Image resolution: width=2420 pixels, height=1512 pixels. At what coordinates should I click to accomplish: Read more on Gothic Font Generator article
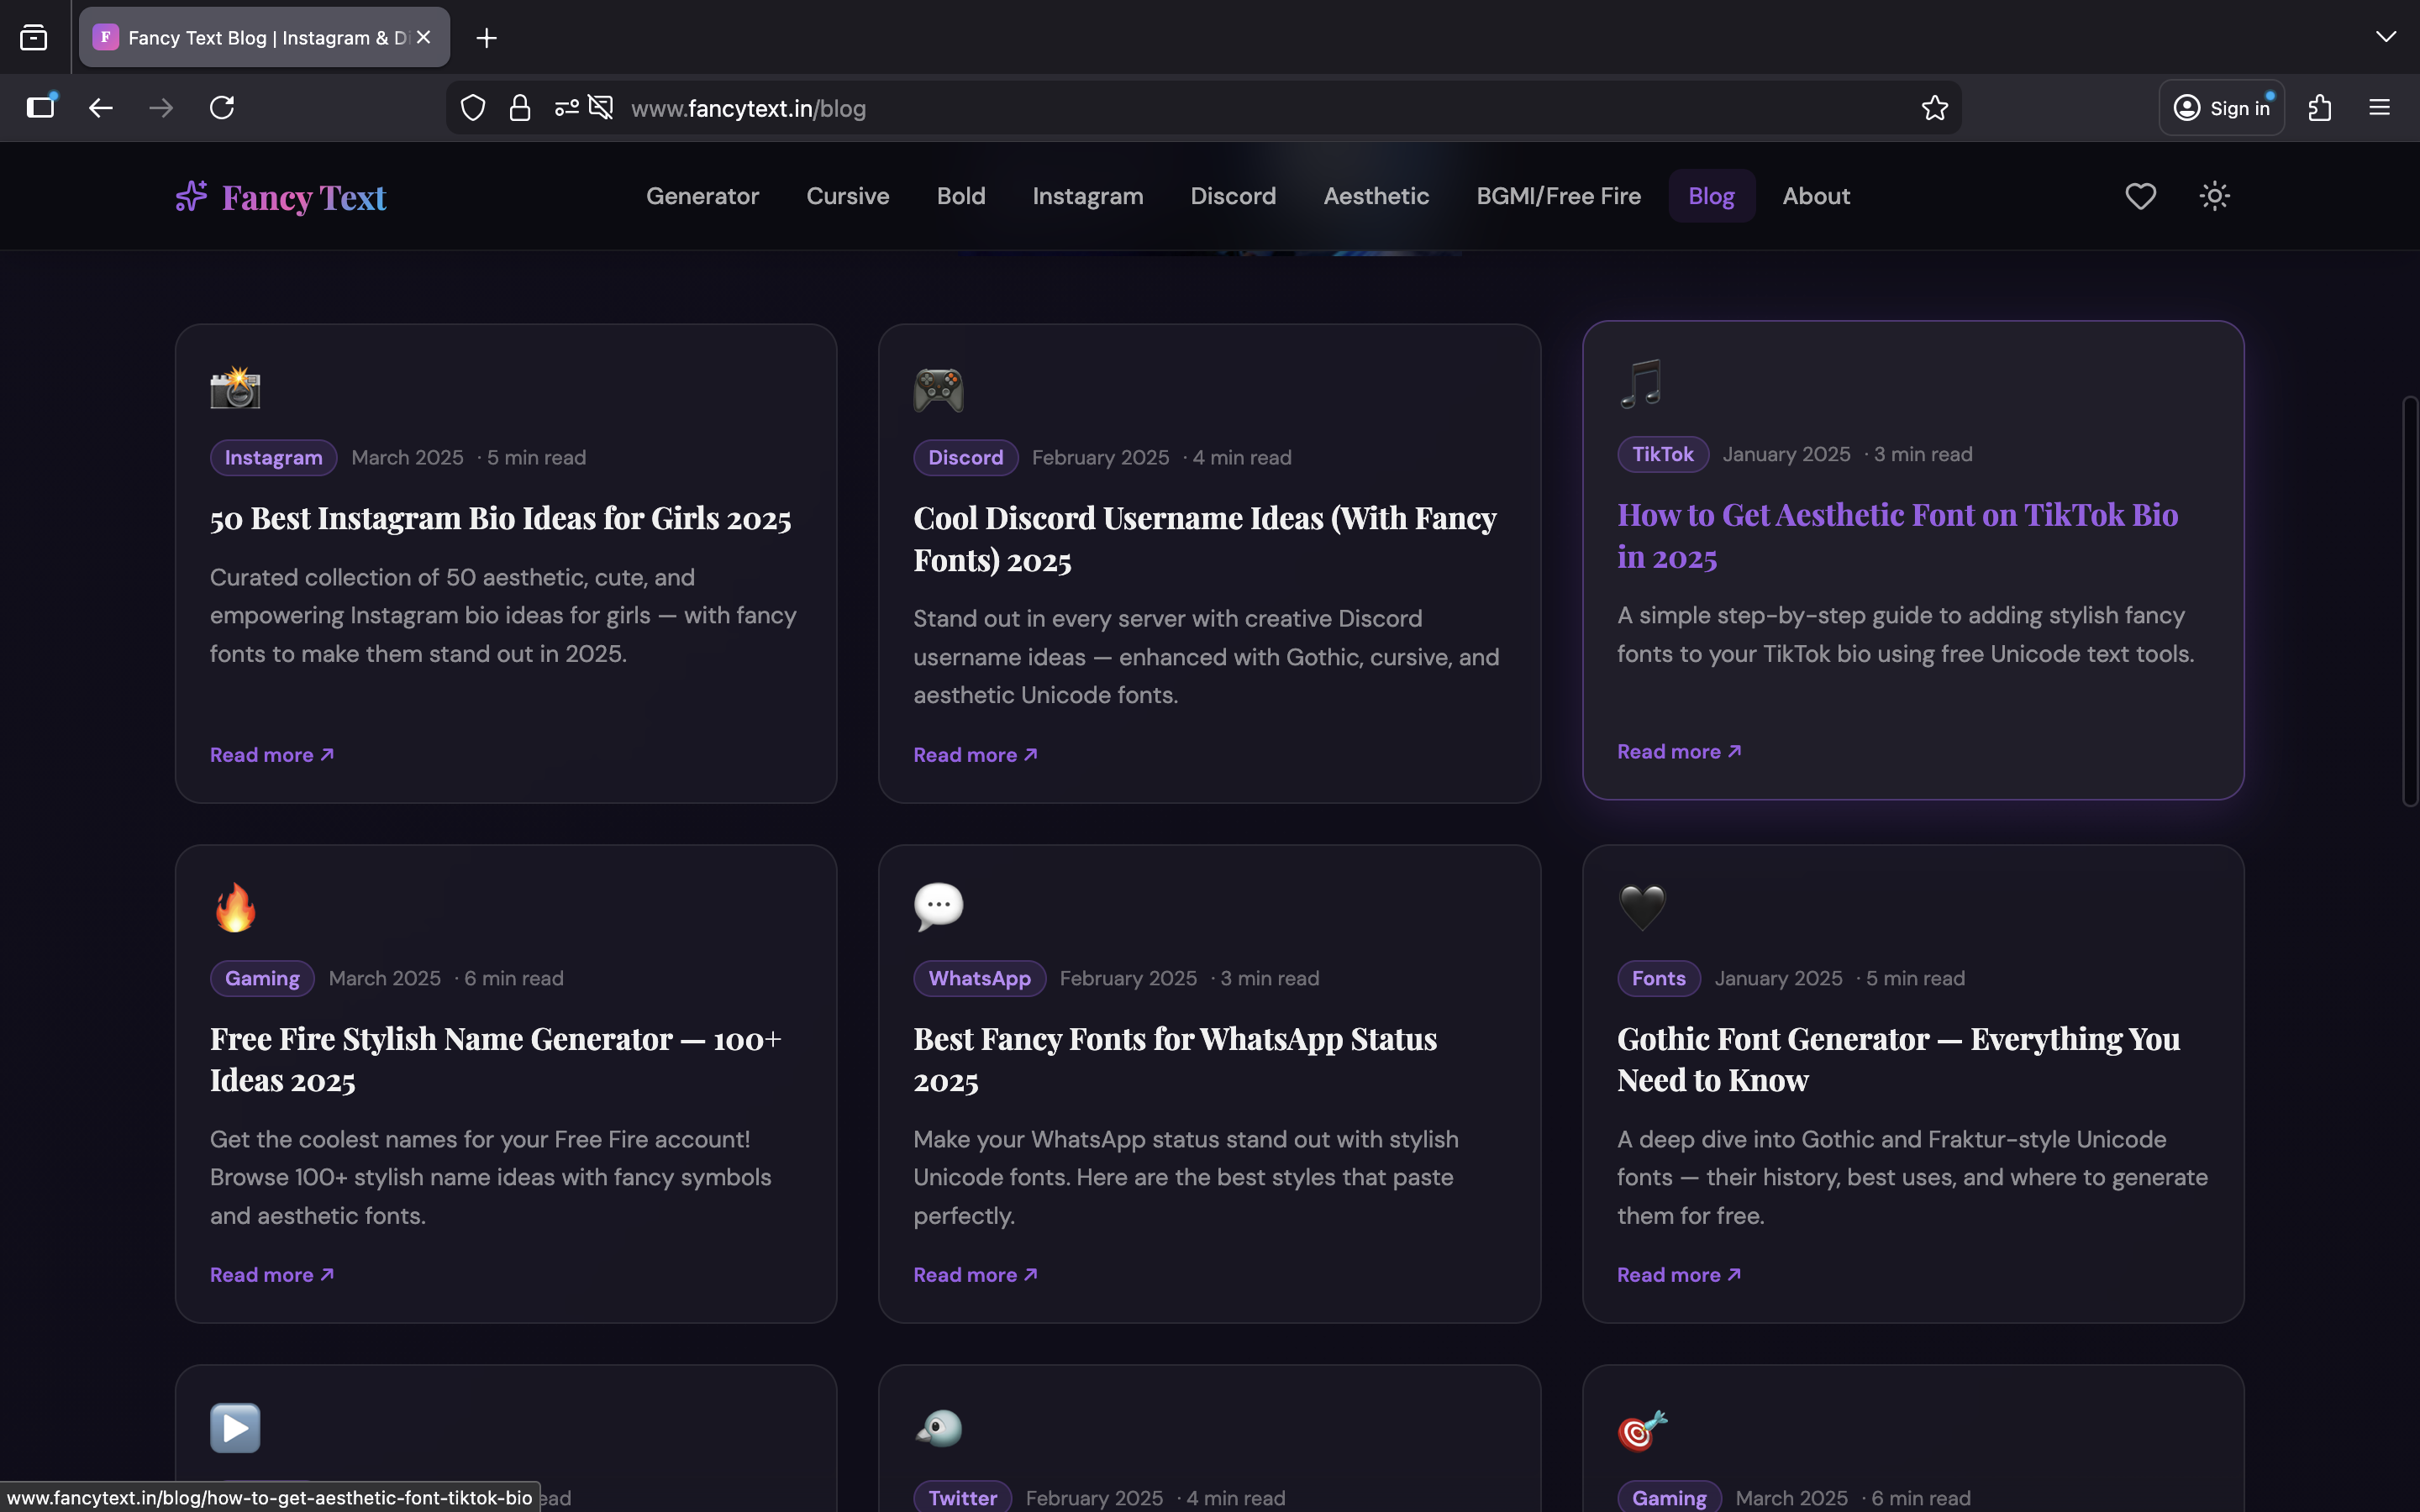pos(1678,1275)
